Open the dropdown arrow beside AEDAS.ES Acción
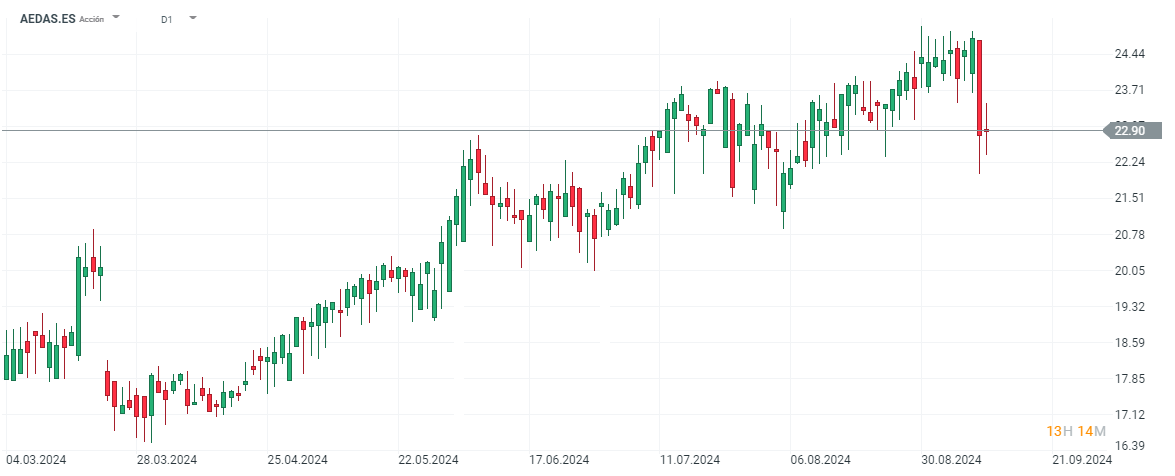 click(117, 17)
